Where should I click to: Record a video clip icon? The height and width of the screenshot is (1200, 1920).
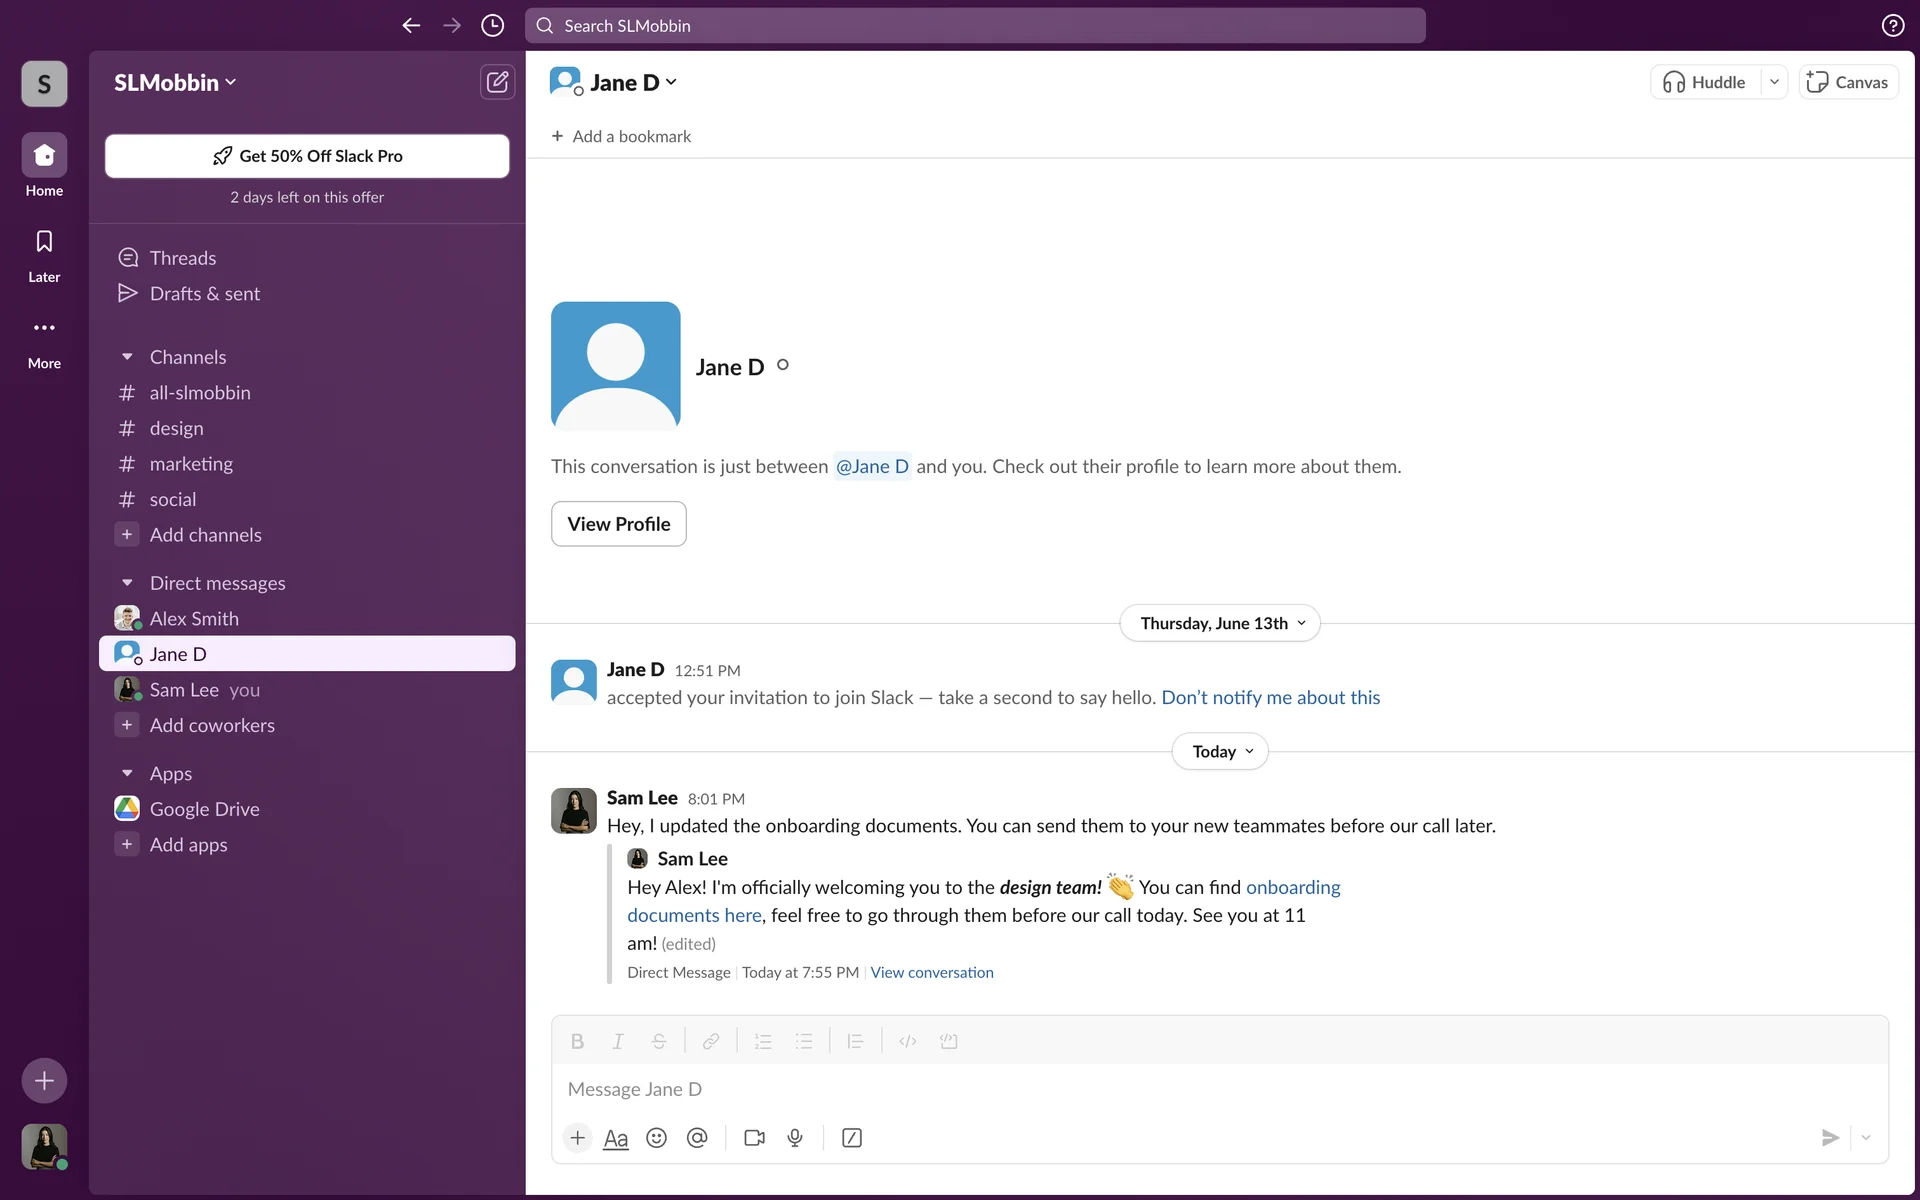coord(754,1138)
